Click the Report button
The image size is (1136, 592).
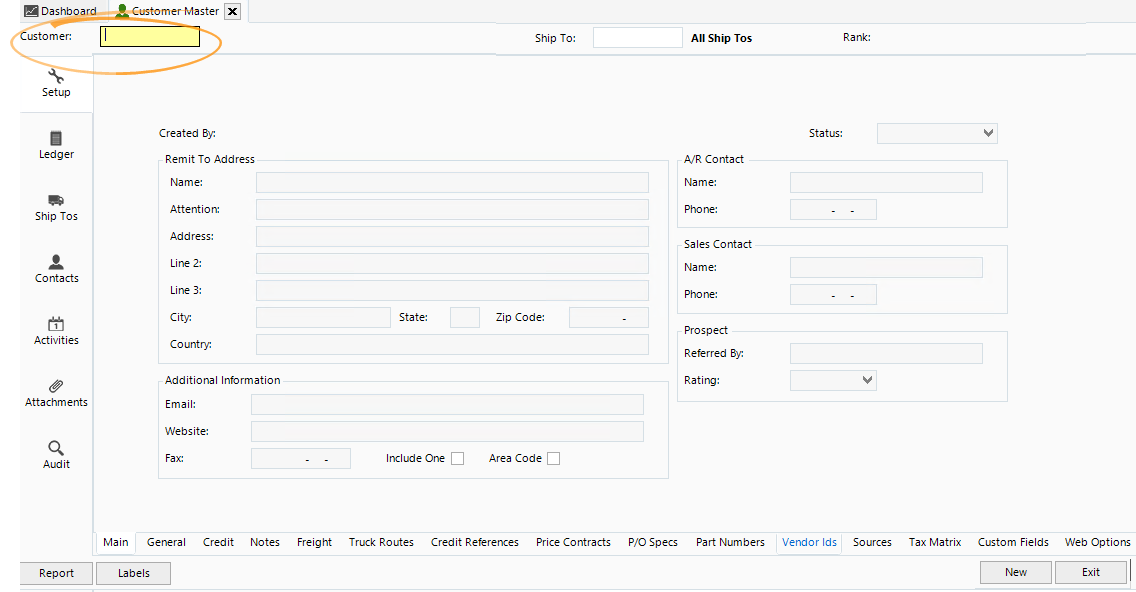click(x=56, y=572)
